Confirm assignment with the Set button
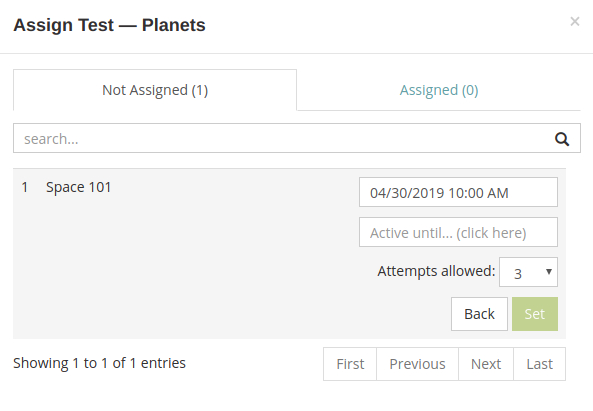The width and height of the screenshot is (593, 411). pyautogui.click(x=535, y=314)
